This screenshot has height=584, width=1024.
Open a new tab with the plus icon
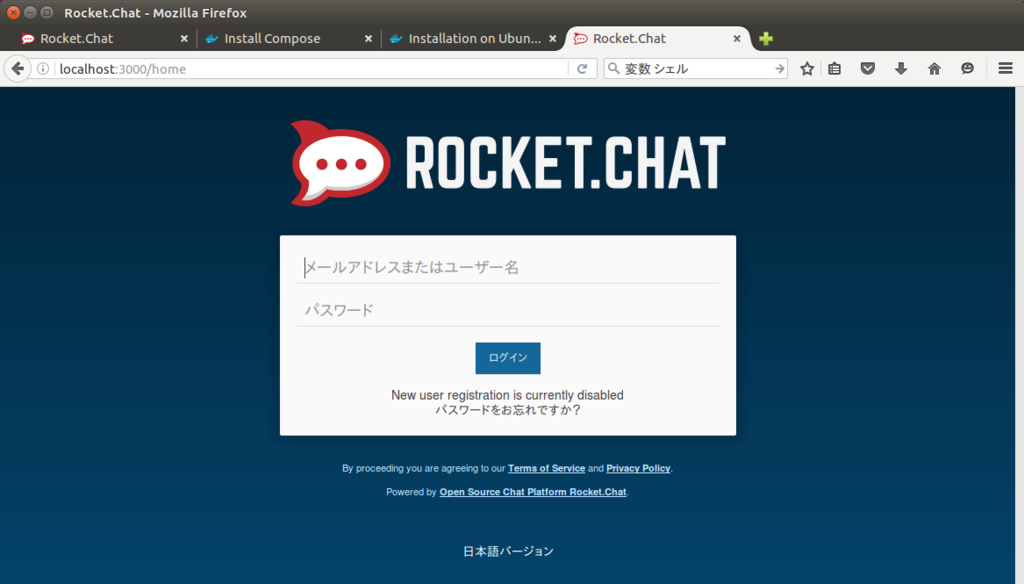(x=766, y=39)
